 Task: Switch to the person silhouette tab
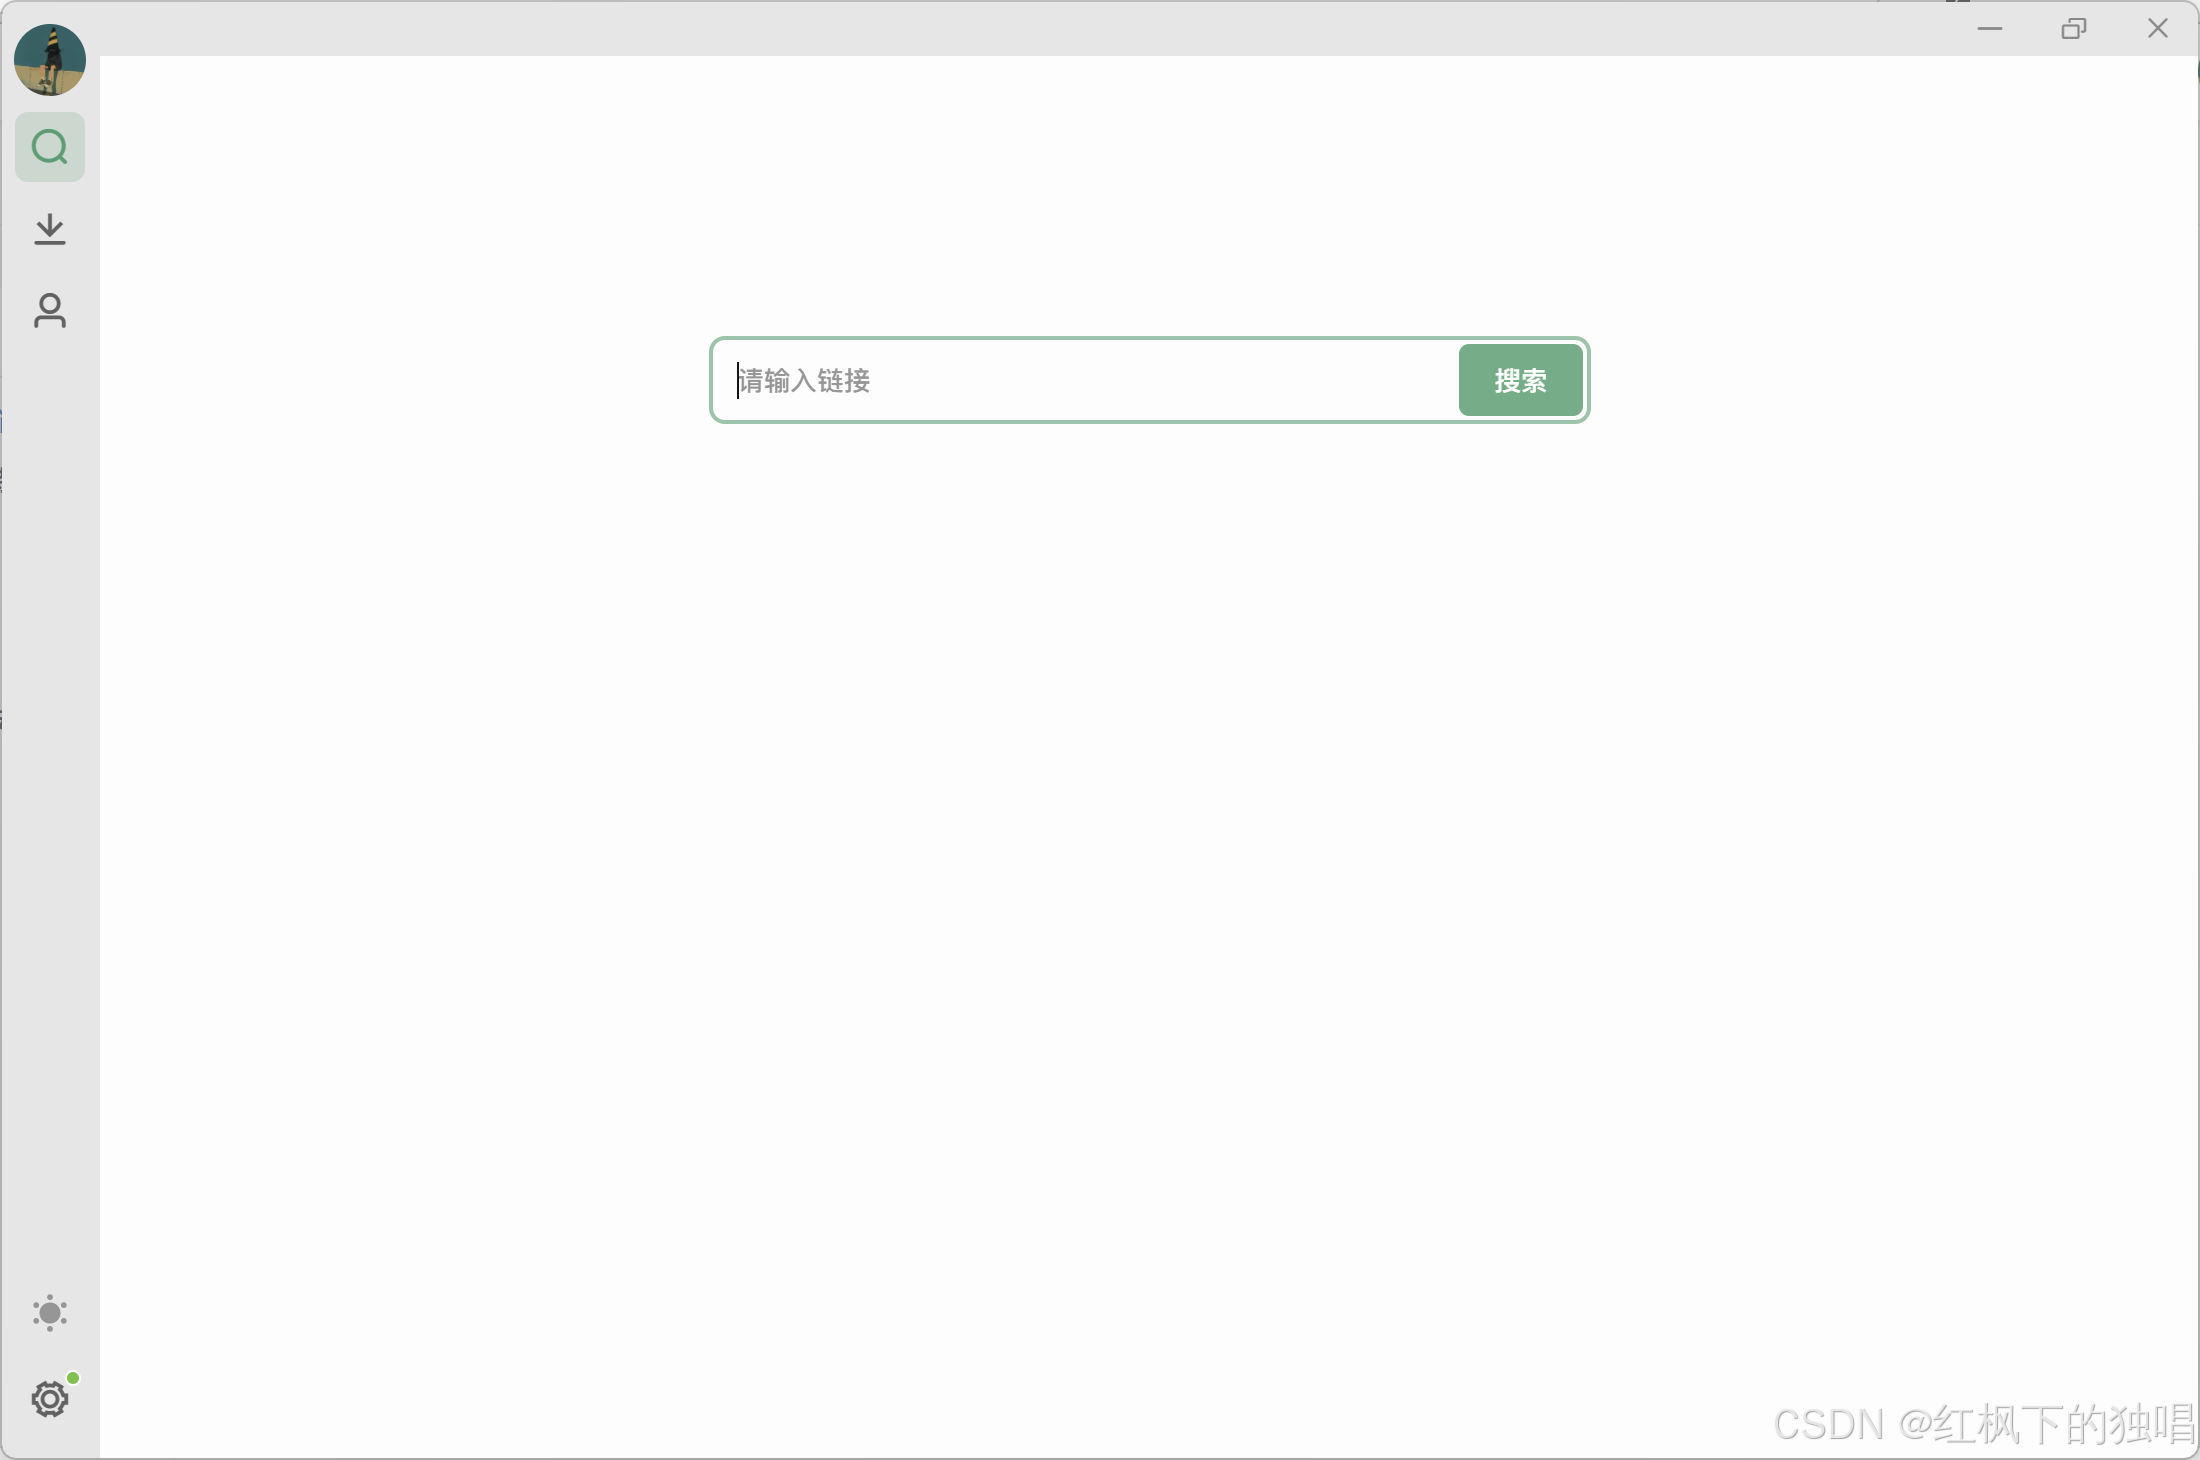tap(50, 311)
